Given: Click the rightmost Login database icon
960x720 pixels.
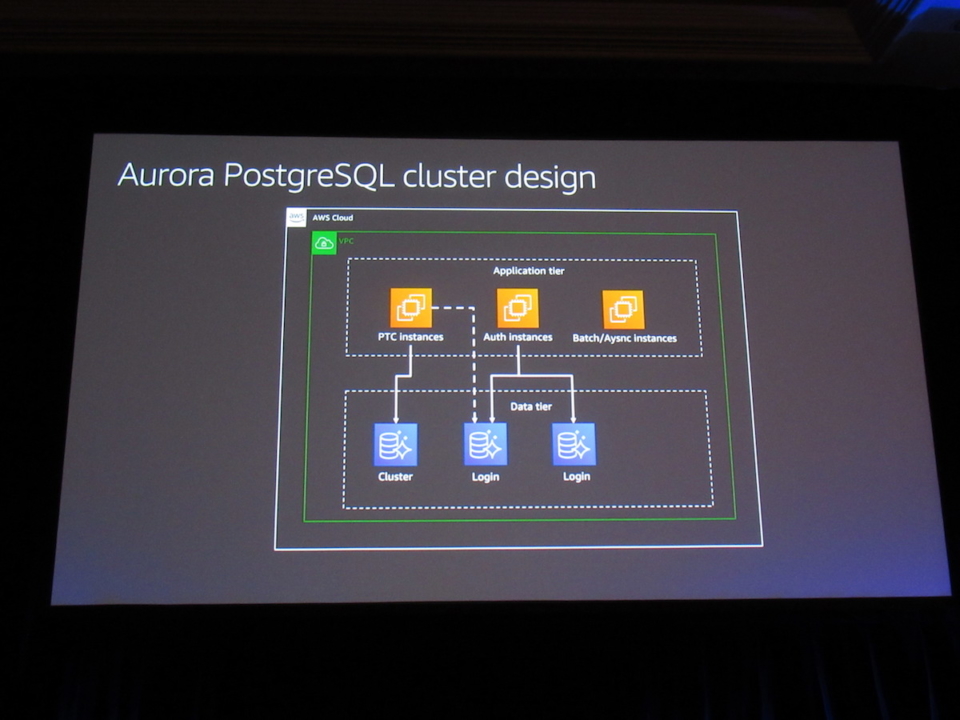Looking at the screenshot, I should 574,444.
